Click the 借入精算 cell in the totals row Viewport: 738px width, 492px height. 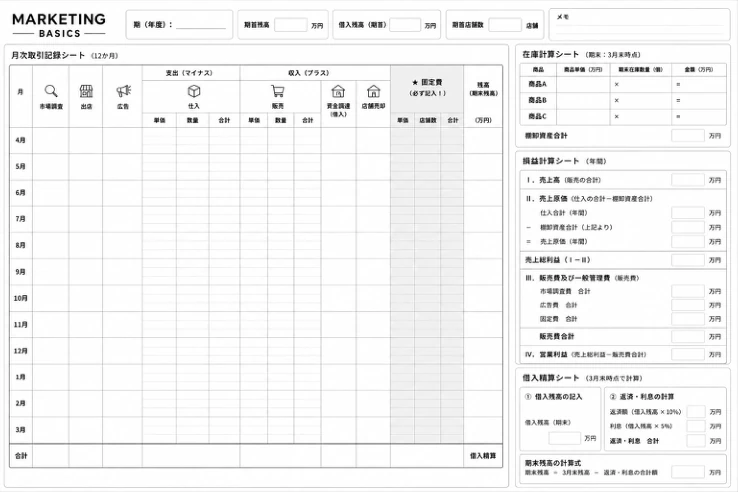tap(483, 456)
